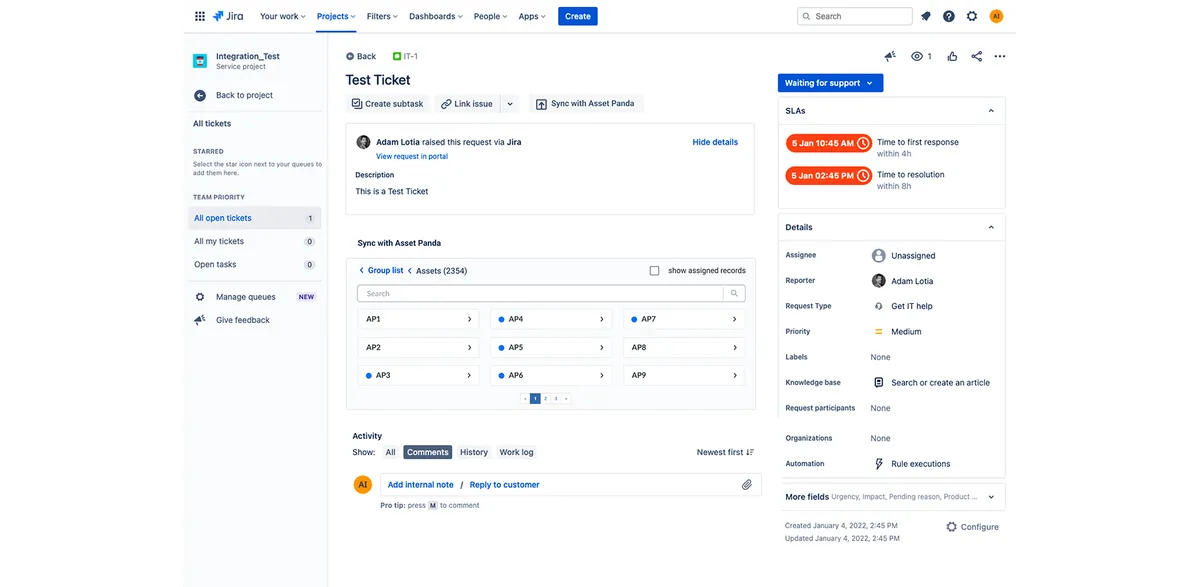
Task: Open the settings gear icon
Action: (972, 16)
